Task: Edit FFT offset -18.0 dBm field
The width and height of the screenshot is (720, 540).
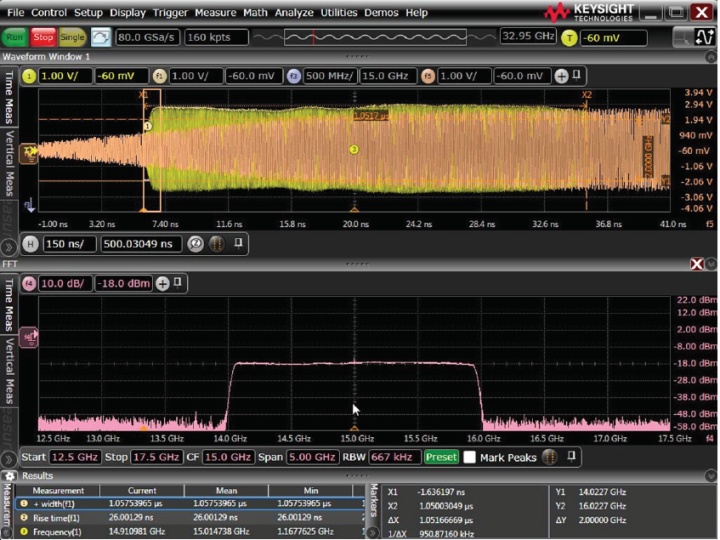Action: pyautogui.click(x=124, y=283)
